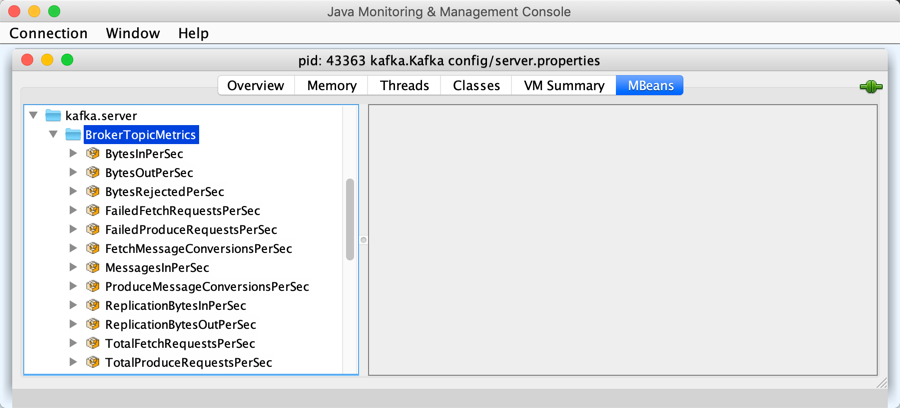Image resolution: width=900 pixels, height=408 pixels.
Task: Open the Window menu
Action: click(x=132, y=33)
